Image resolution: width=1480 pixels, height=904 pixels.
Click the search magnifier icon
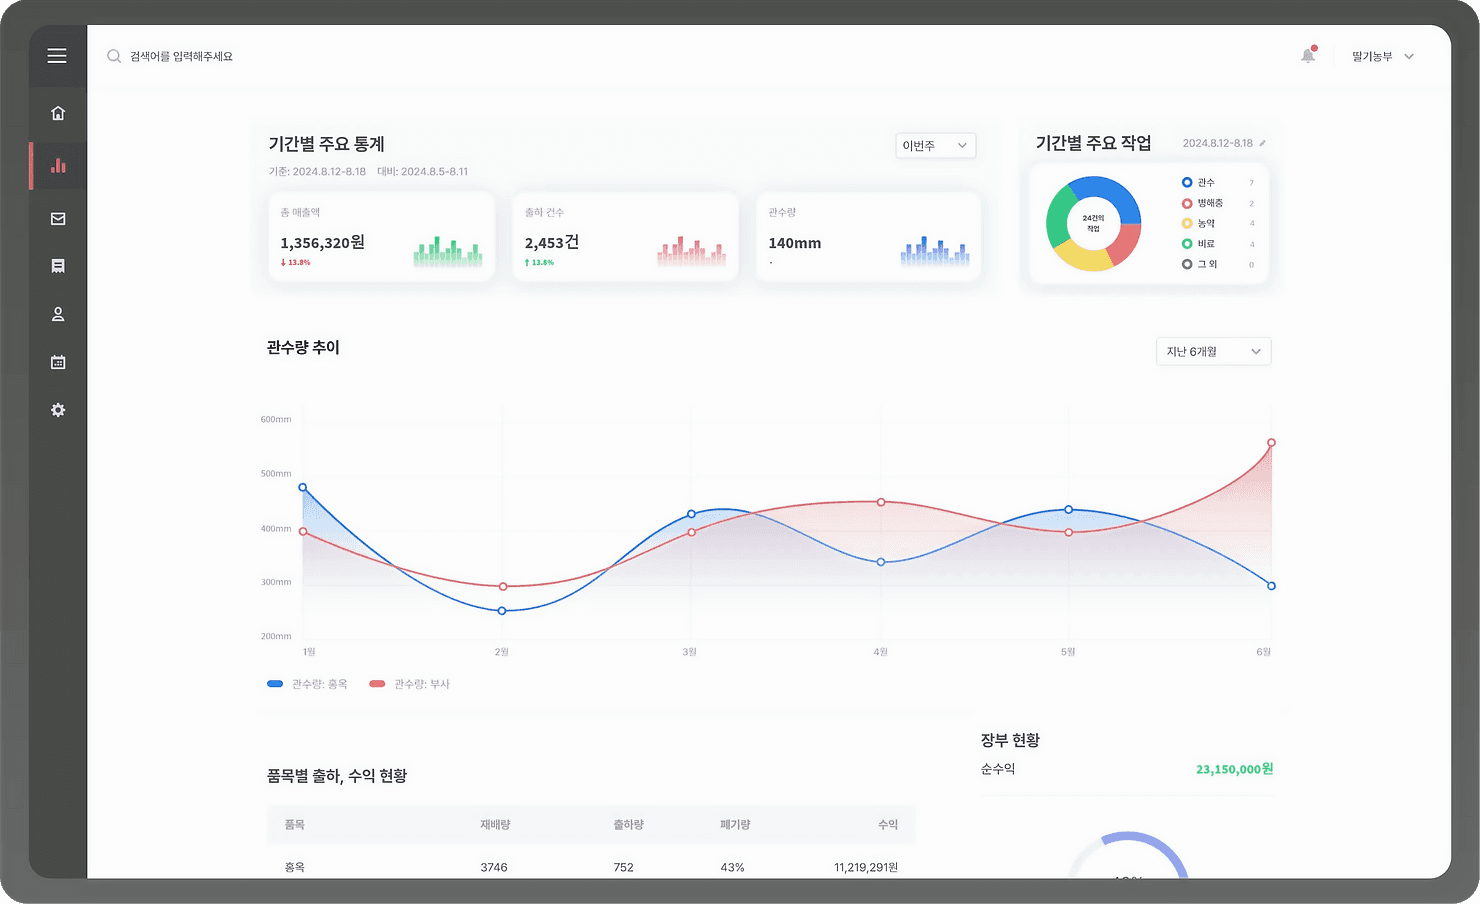pos(114,56)
